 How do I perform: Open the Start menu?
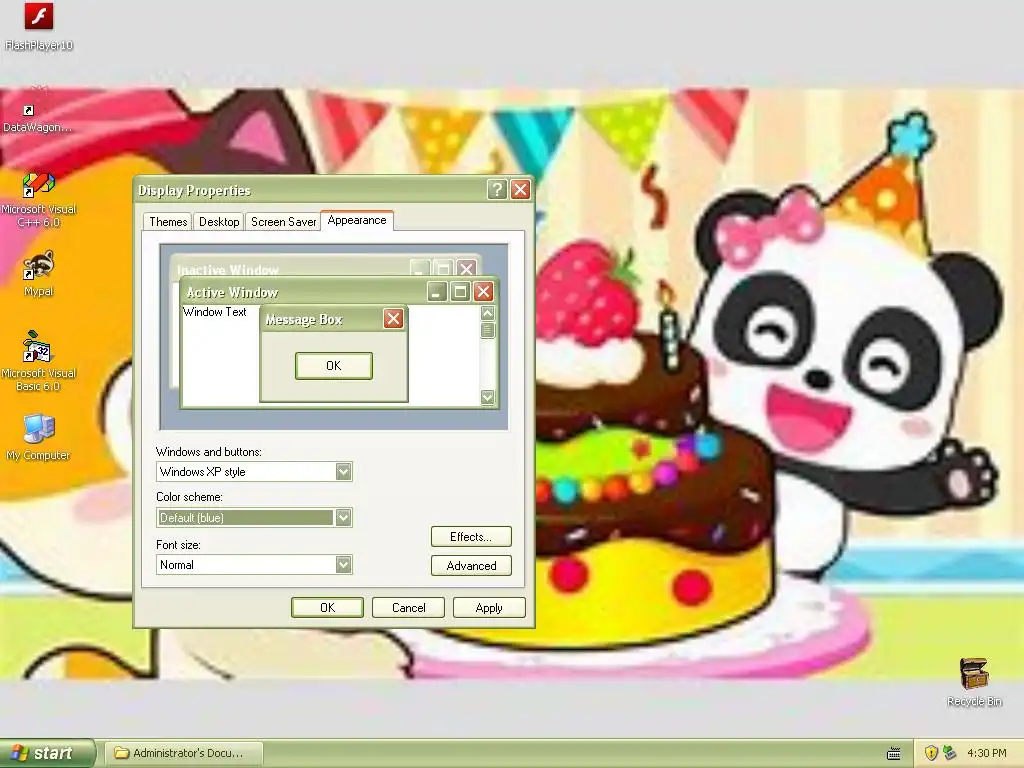pos(48,753)
